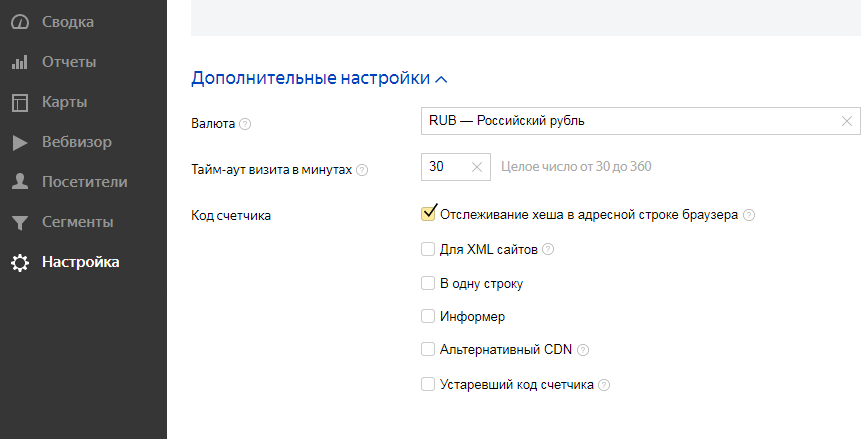Clear the timeout value with X
The image size is (866, 439).
pos(477,167)
